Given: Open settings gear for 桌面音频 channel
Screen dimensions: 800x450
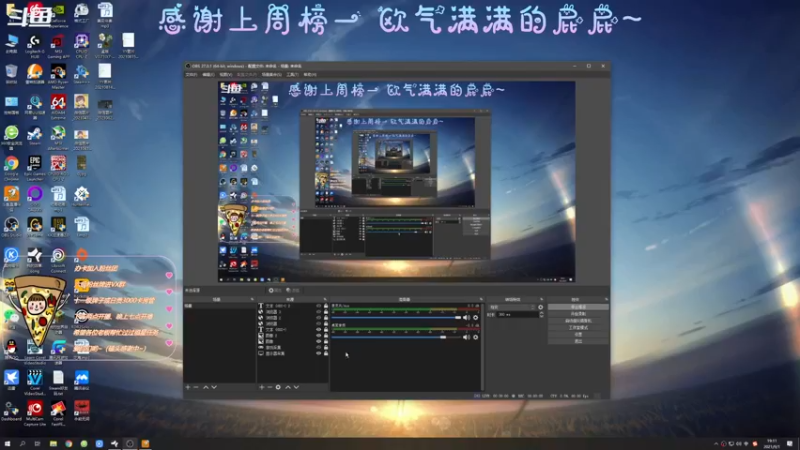Looking at the screenshot, I should pyautogui.click(x=476, y=337).
